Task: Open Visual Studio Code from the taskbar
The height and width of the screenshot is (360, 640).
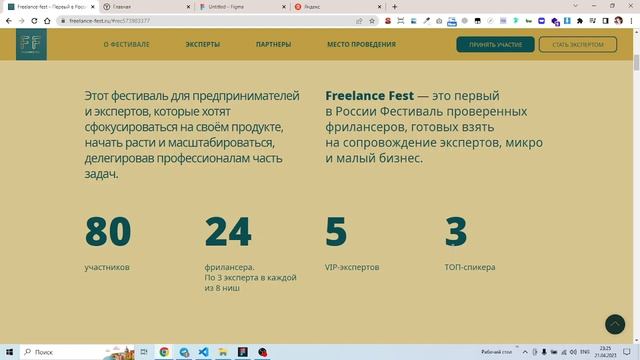Action: [203, 351]
